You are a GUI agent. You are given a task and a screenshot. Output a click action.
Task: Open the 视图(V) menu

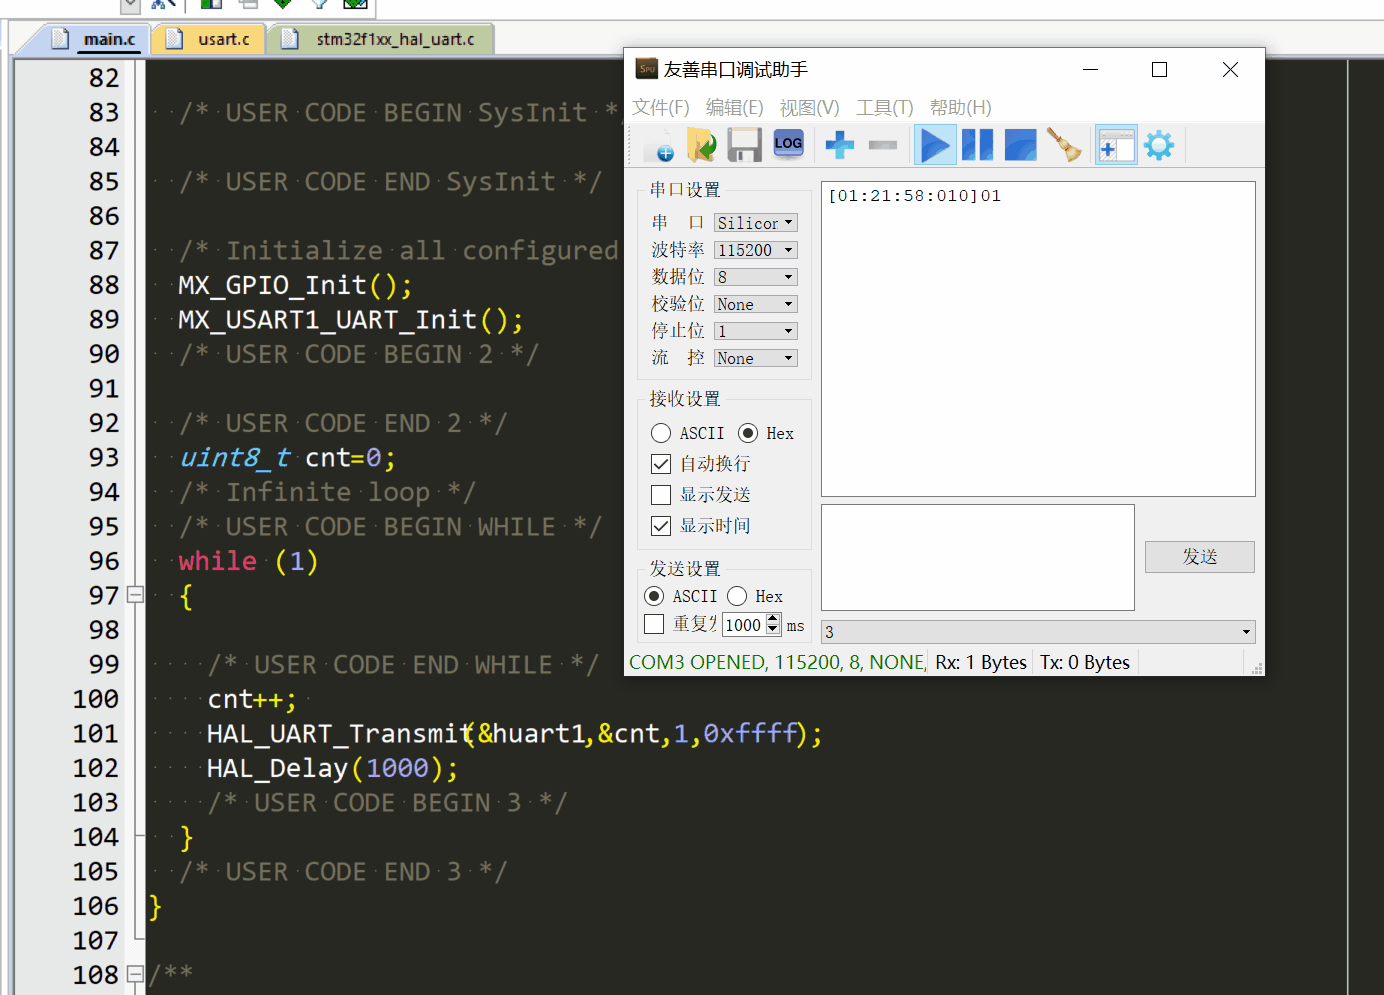pos(810,107)
